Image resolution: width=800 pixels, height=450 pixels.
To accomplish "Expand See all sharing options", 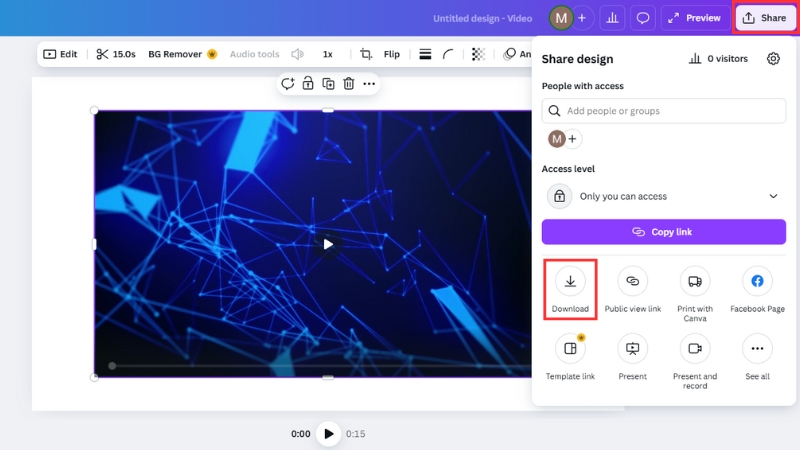I will 757,349.
